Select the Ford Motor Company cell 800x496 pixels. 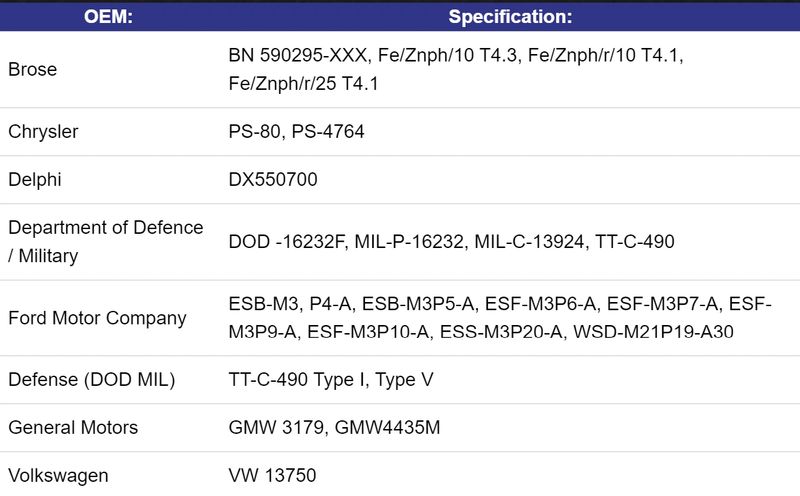pyautogui.click(x=97, y=318)
